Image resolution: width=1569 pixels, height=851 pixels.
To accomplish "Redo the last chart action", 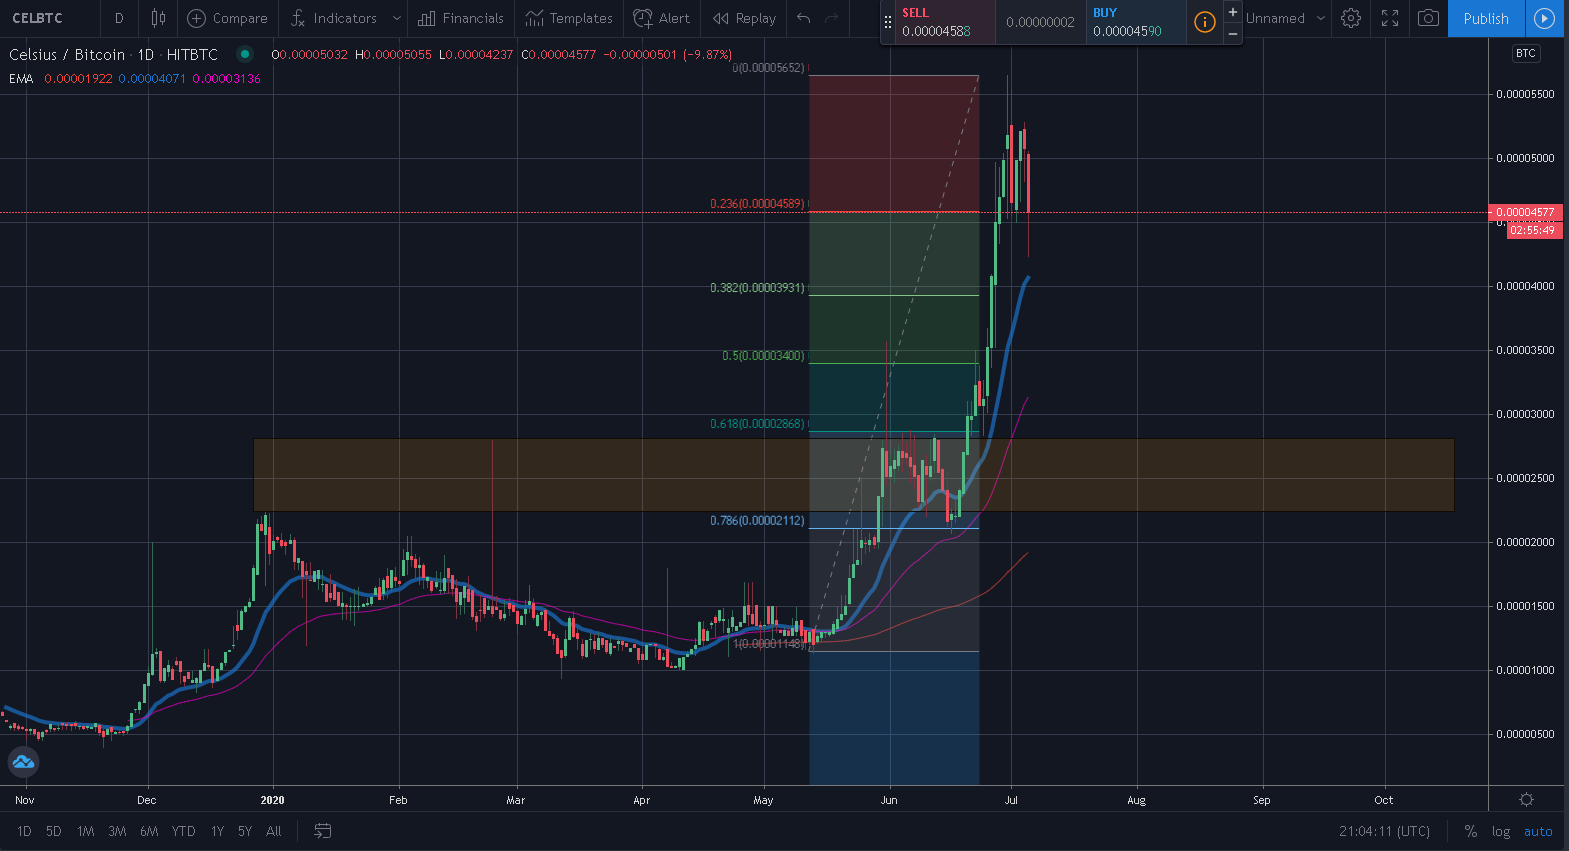I will 832,18.
